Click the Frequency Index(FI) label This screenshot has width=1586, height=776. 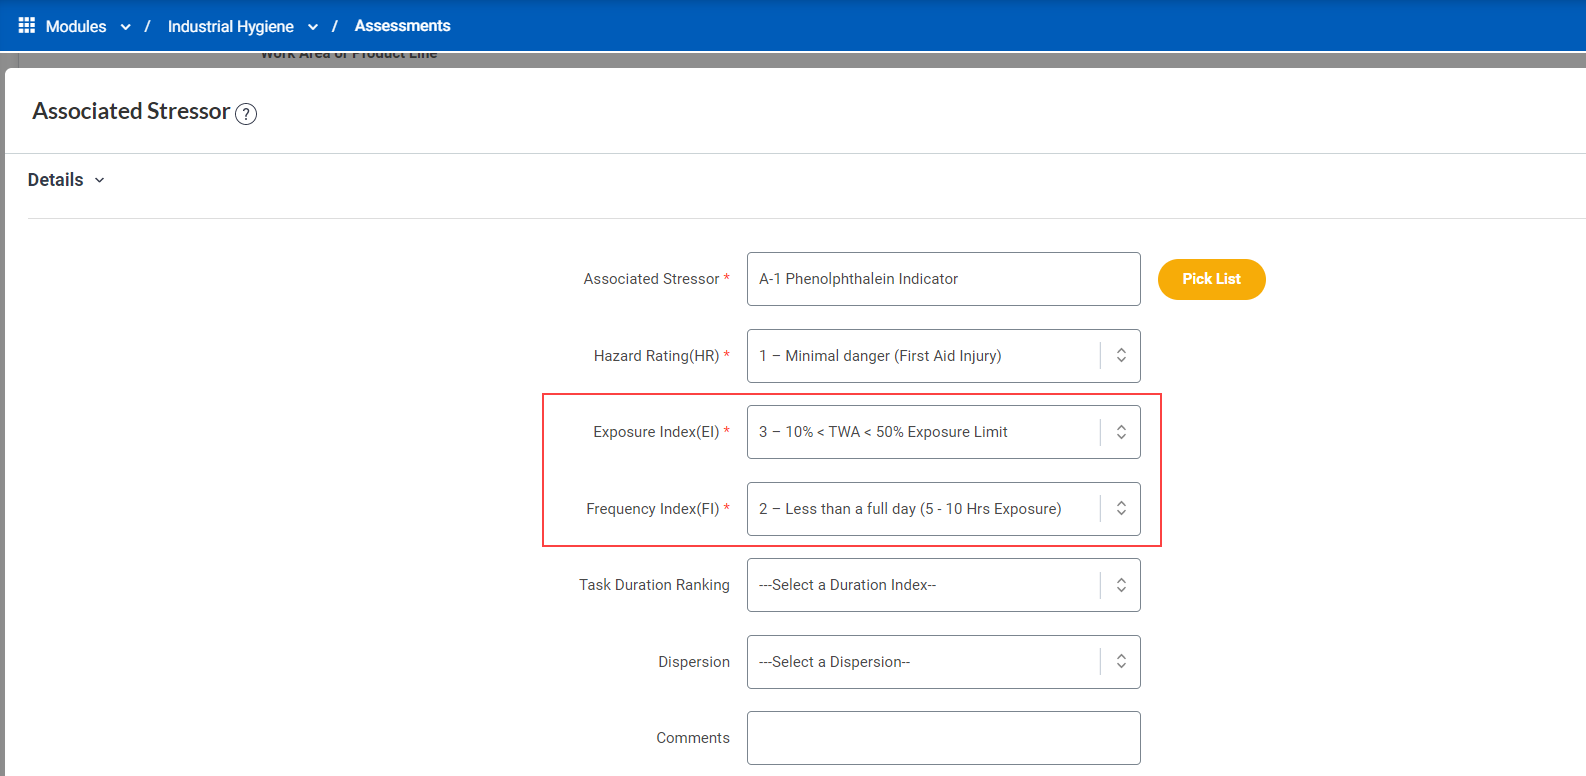[x=652, y=509]
